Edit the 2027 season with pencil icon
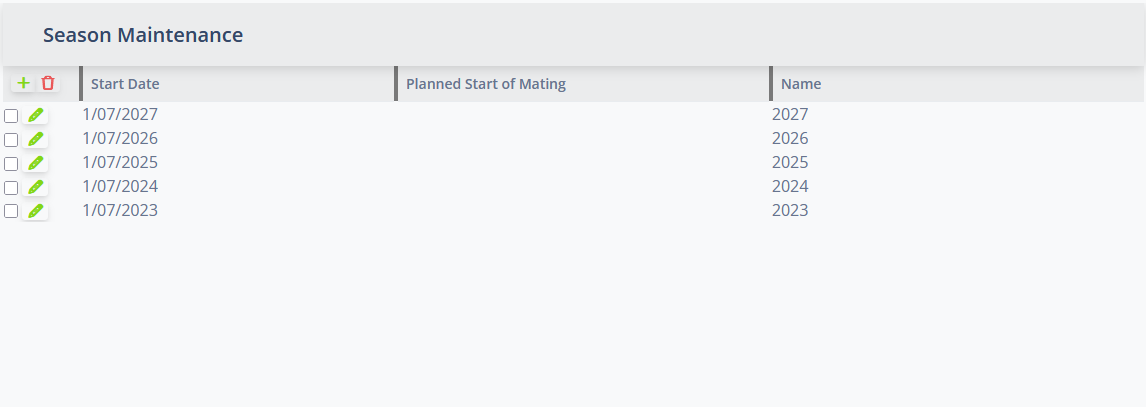Screen dimensions: 1146x407 pos(36,115)
